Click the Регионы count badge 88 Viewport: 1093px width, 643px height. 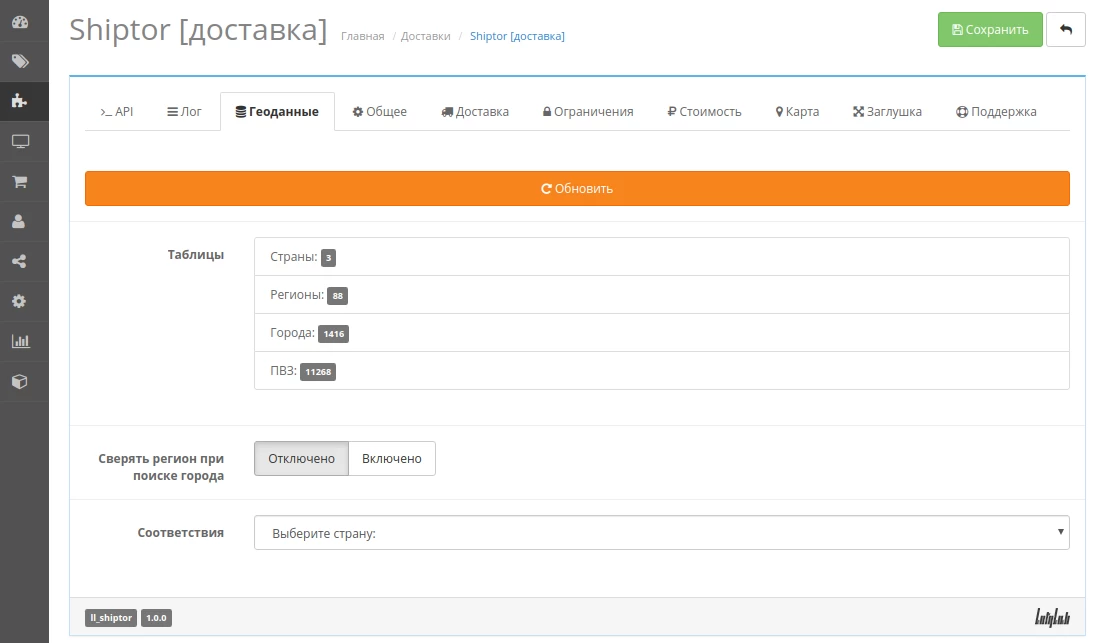337,296
